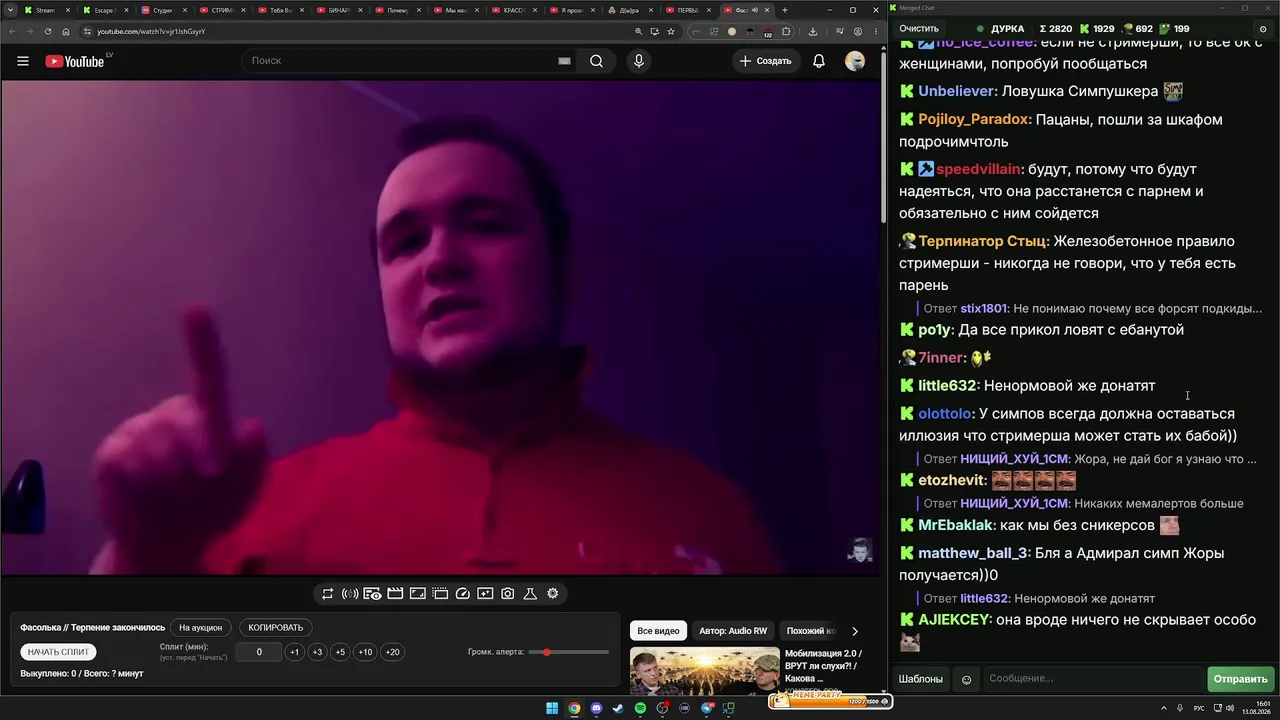This screenshot has width=1280, height=720.
Task: Open the on-screen keyboard in search box
Action: pos(564,61)
